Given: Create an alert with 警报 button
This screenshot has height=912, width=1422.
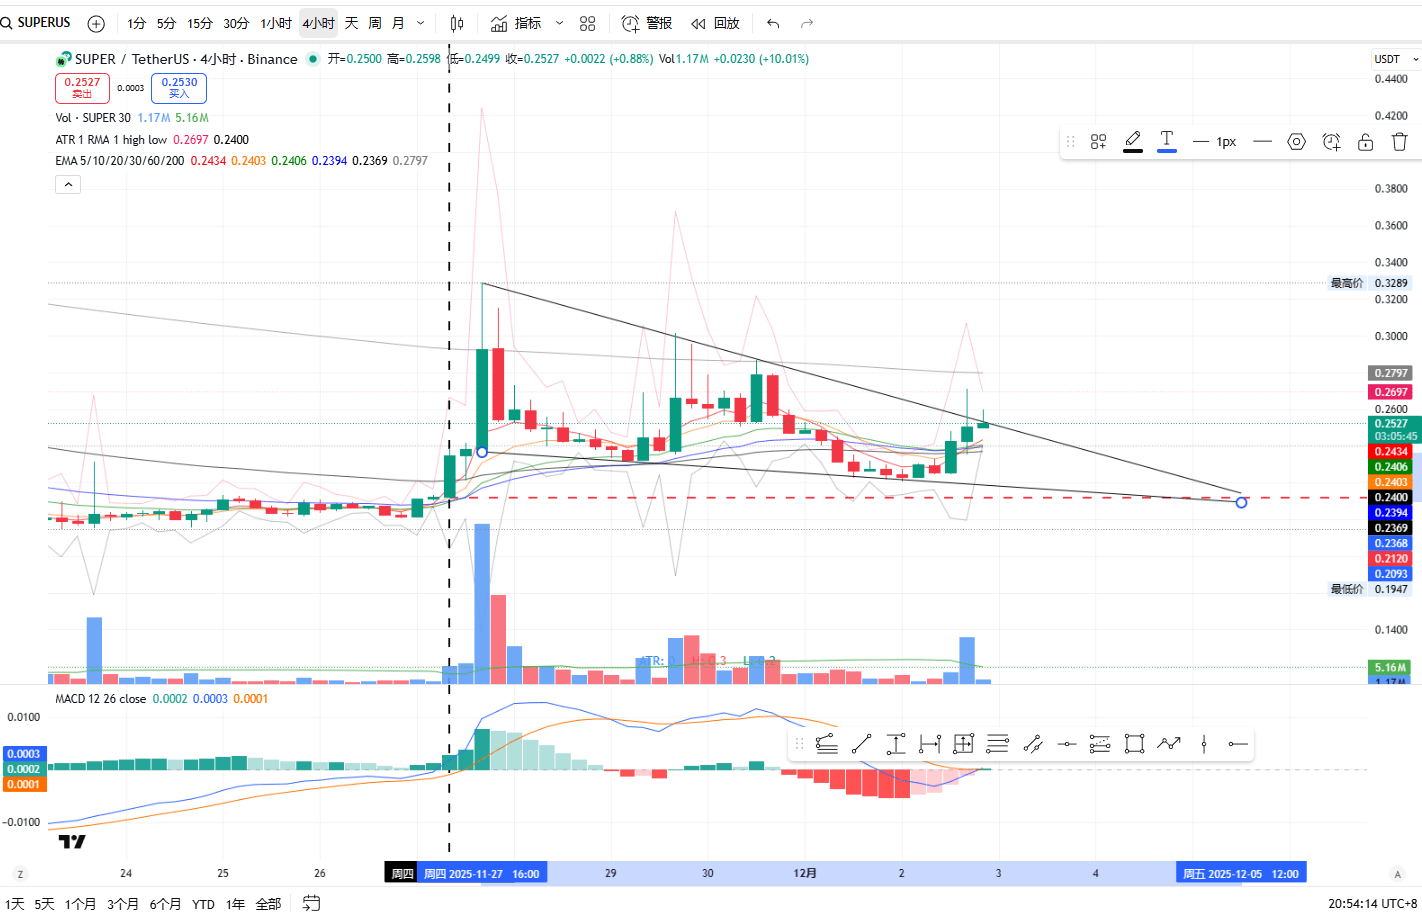Looking at the screenshot, I should pos(647,23).
